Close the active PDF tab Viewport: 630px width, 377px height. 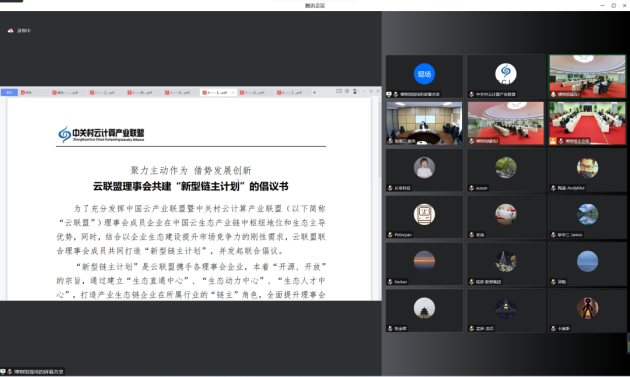tap(233, 92)
